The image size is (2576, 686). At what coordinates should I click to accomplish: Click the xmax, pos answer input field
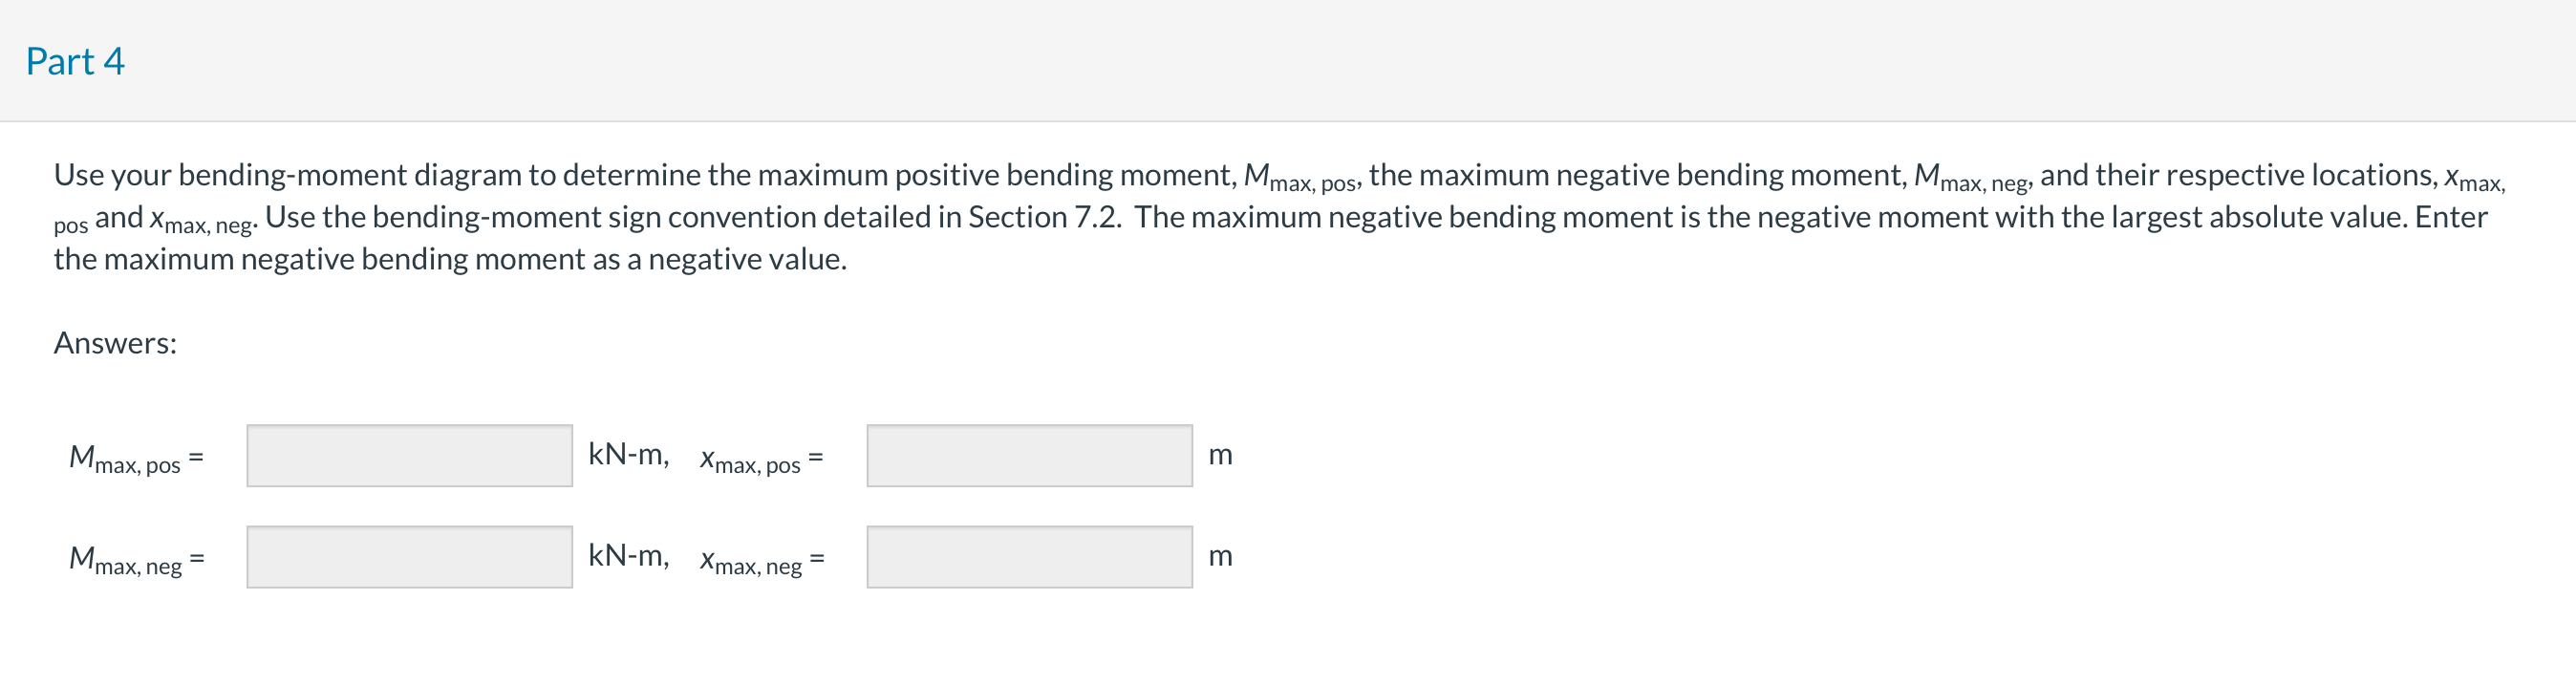(1028, 455)
